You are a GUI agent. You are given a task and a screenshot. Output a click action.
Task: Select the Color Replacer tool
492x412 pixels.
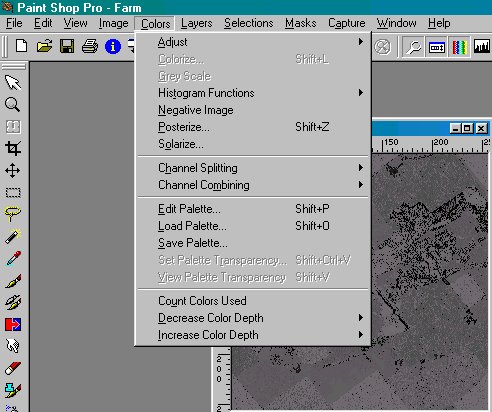13,324
